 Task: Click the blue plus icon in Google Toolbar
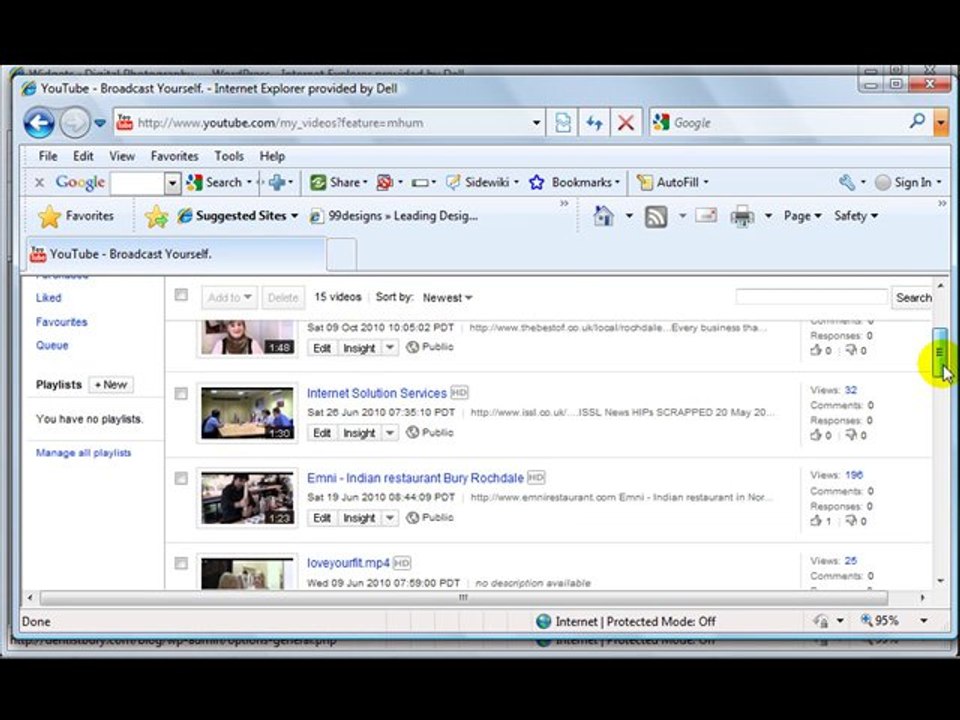tap(277, 182)
